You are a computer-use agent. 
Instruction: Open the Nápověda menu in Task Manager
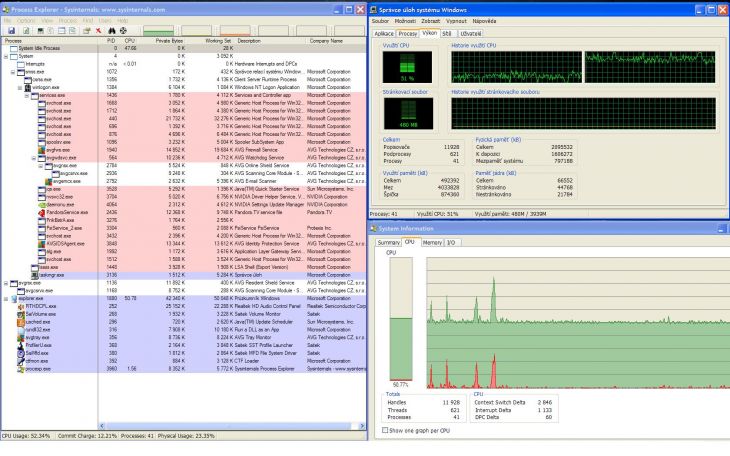(484, 21)
